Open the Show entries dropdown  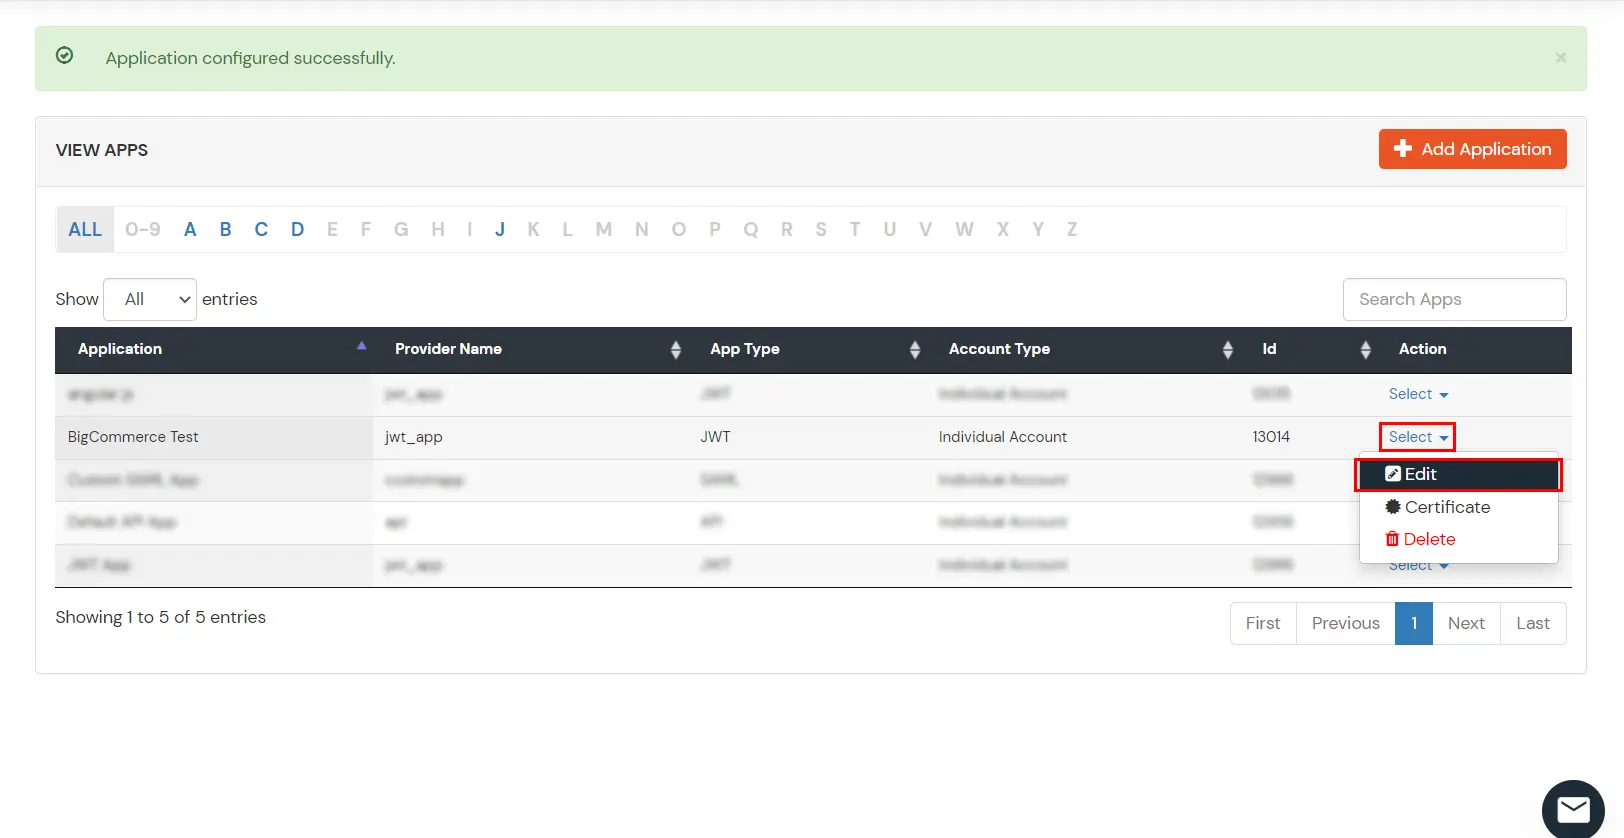click(x=150, y=299)
